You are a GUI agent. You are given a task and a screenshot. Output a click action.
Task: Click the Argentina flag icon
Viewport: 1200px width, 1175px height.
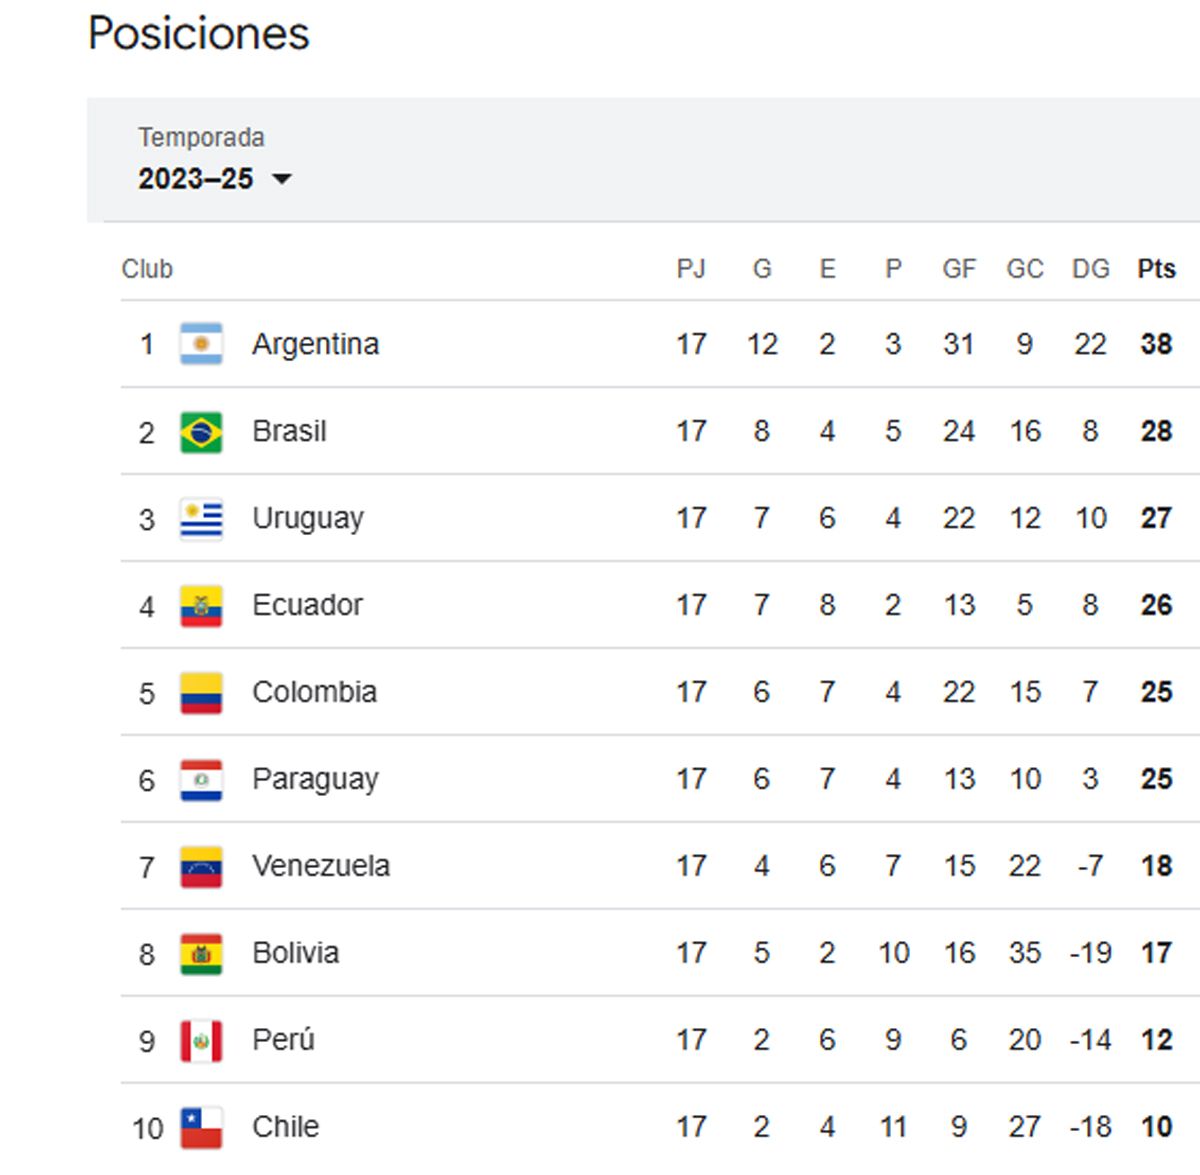[x=201, y=344]
